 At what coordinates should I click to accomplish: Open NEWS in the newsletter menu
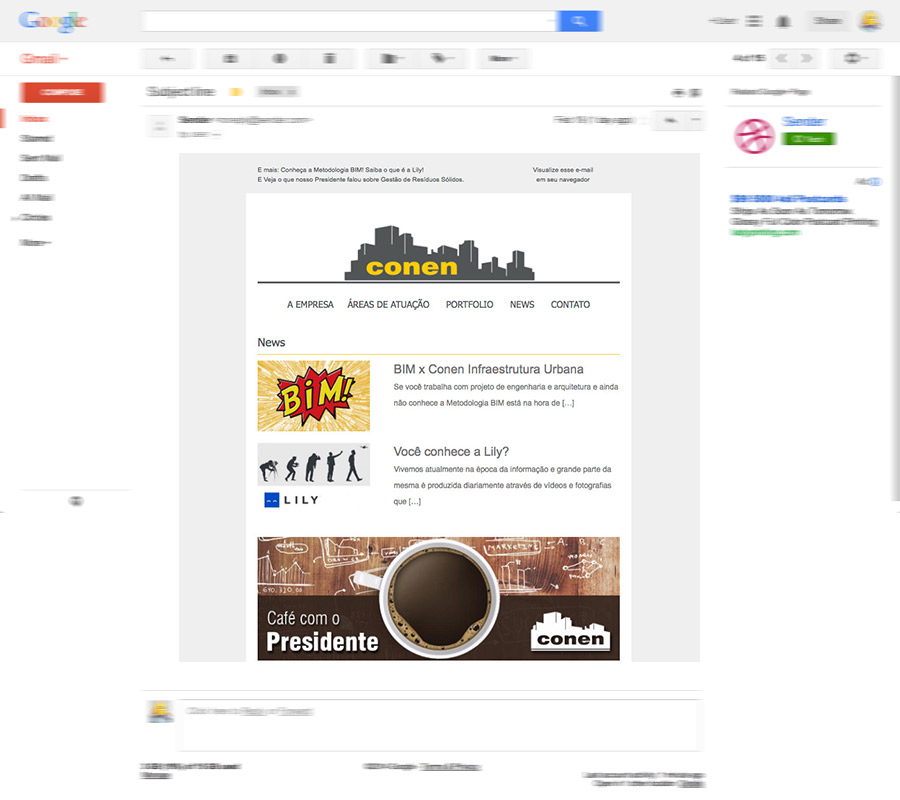pos(522,305)
